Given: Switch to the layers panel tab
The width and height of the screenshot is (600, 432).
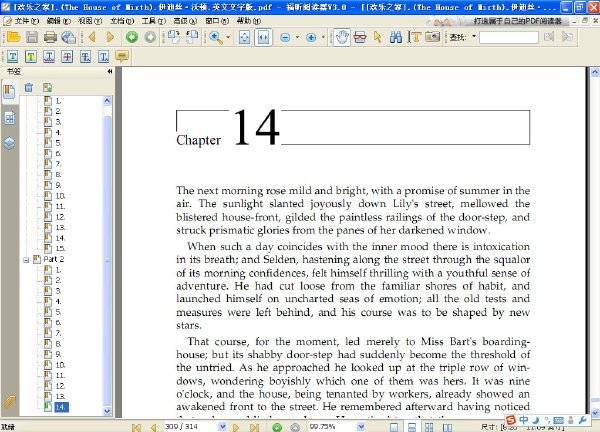Looking at the screenshot, I should [10, 143].
